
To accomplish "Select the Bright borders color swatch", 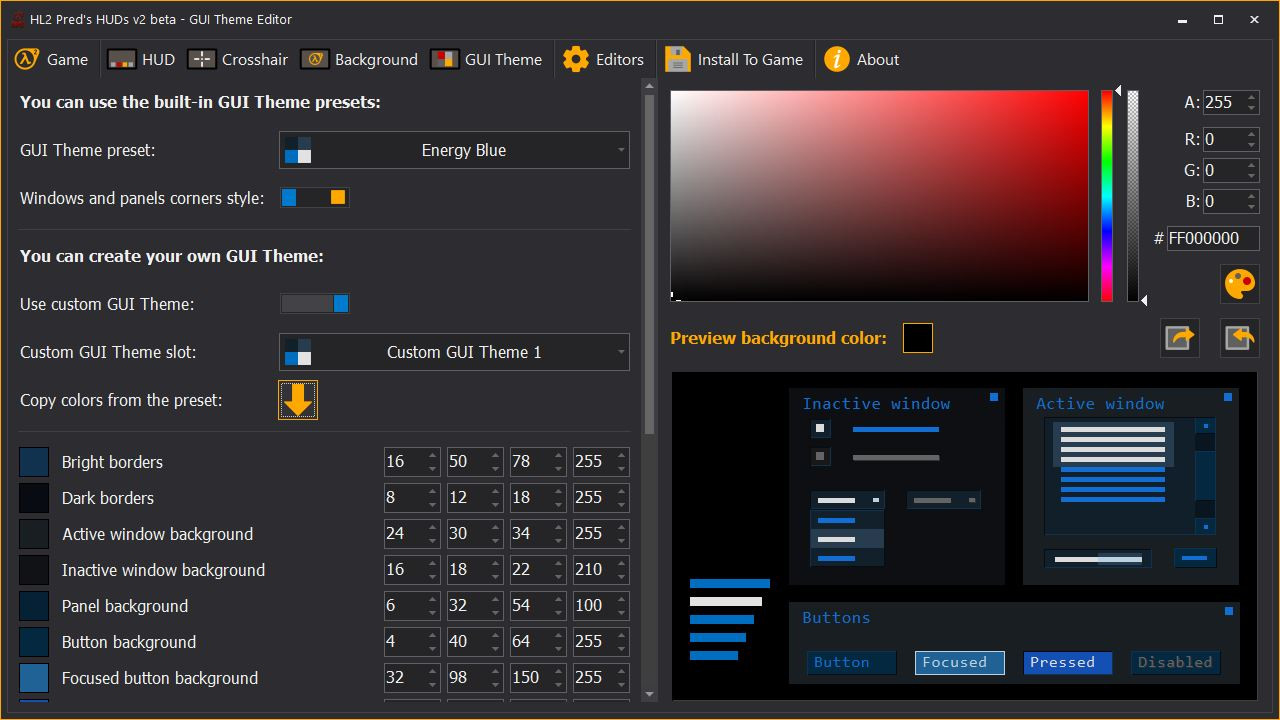I will coord(34,462).
